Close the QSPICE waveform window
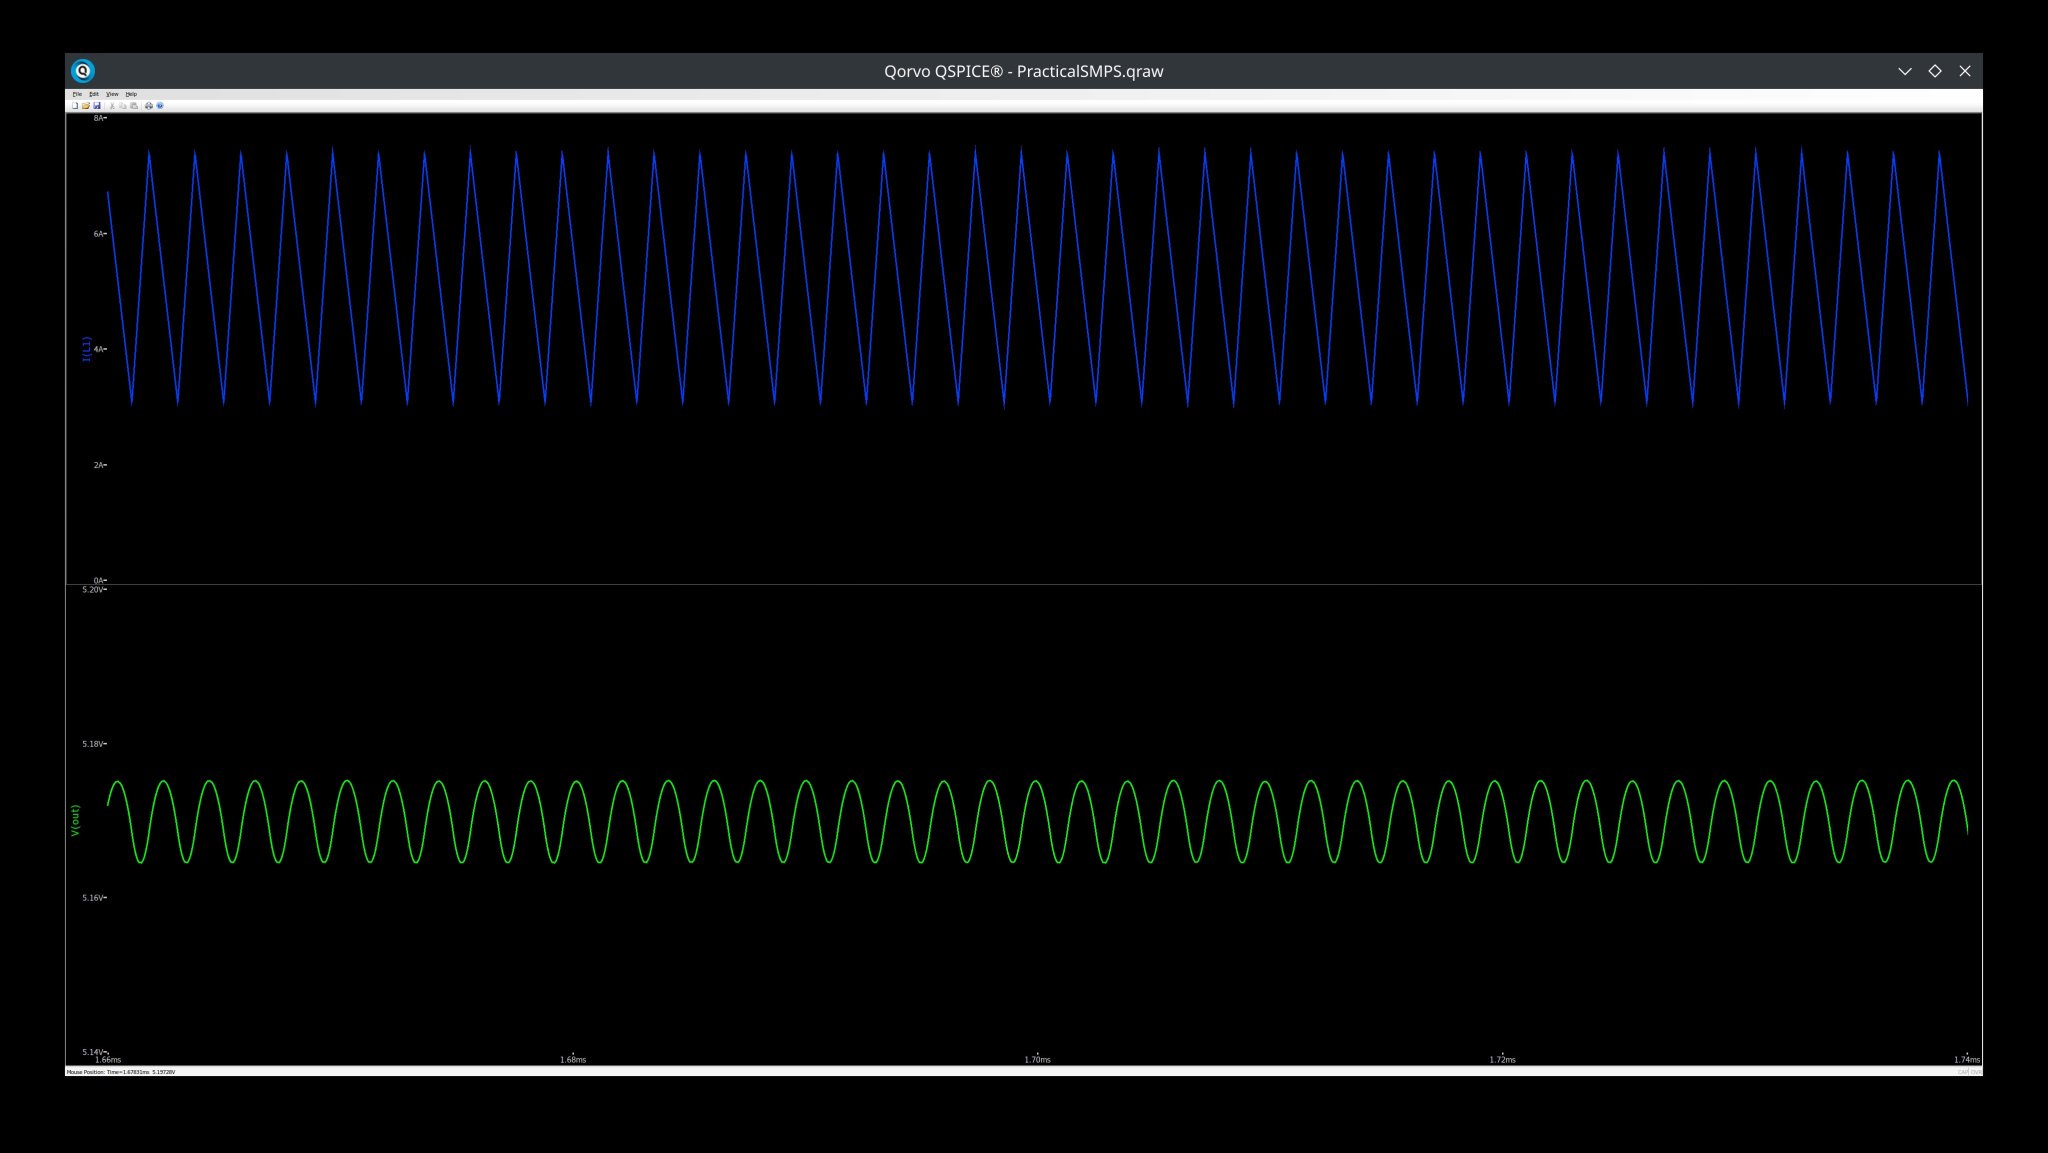The image size is (2048, 1153). [1964, 71]
